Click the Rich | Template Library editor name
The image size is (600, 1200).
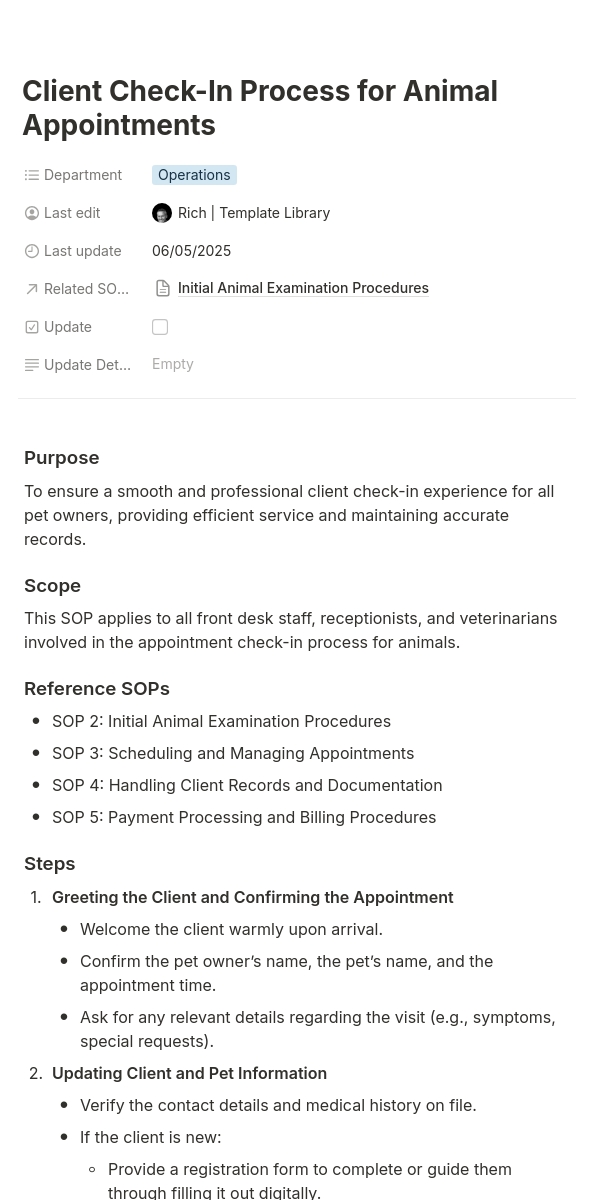[x=254, y=213]
